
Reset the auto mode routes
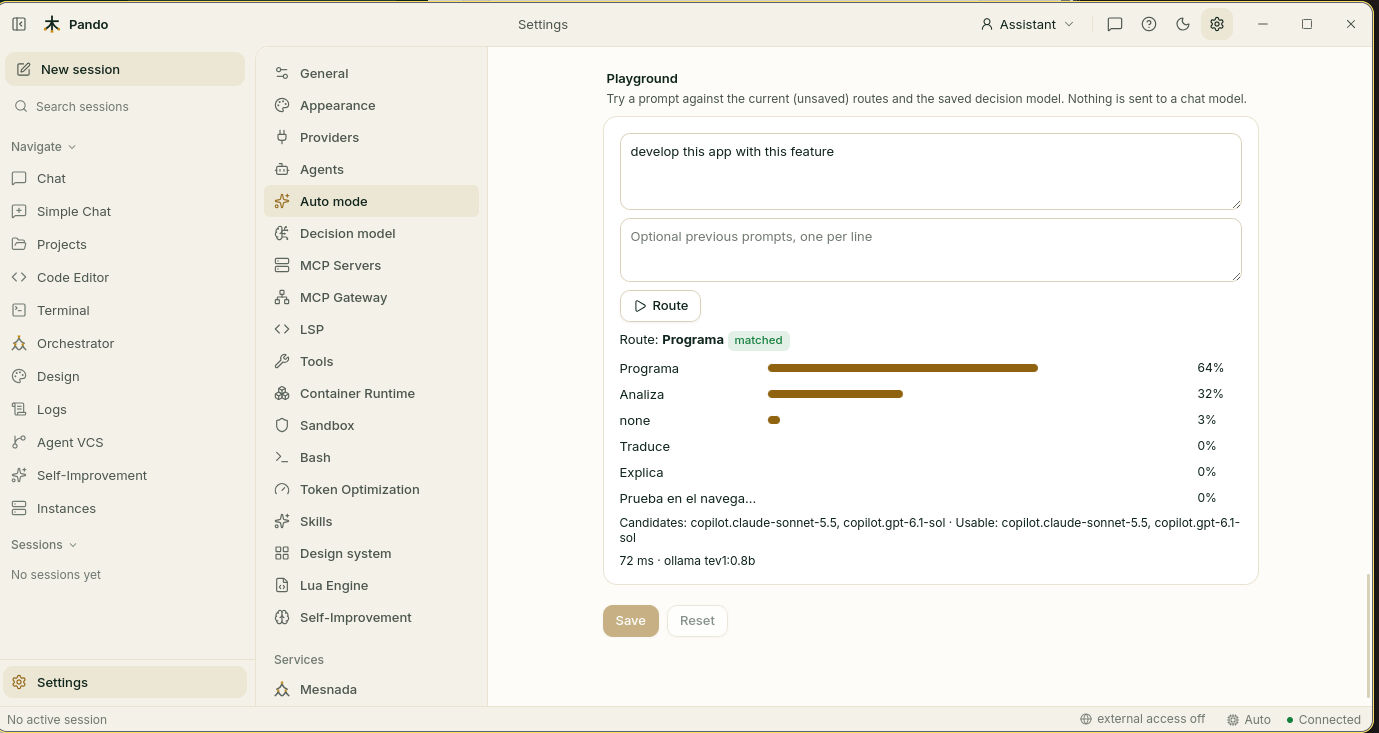[697, 620]
